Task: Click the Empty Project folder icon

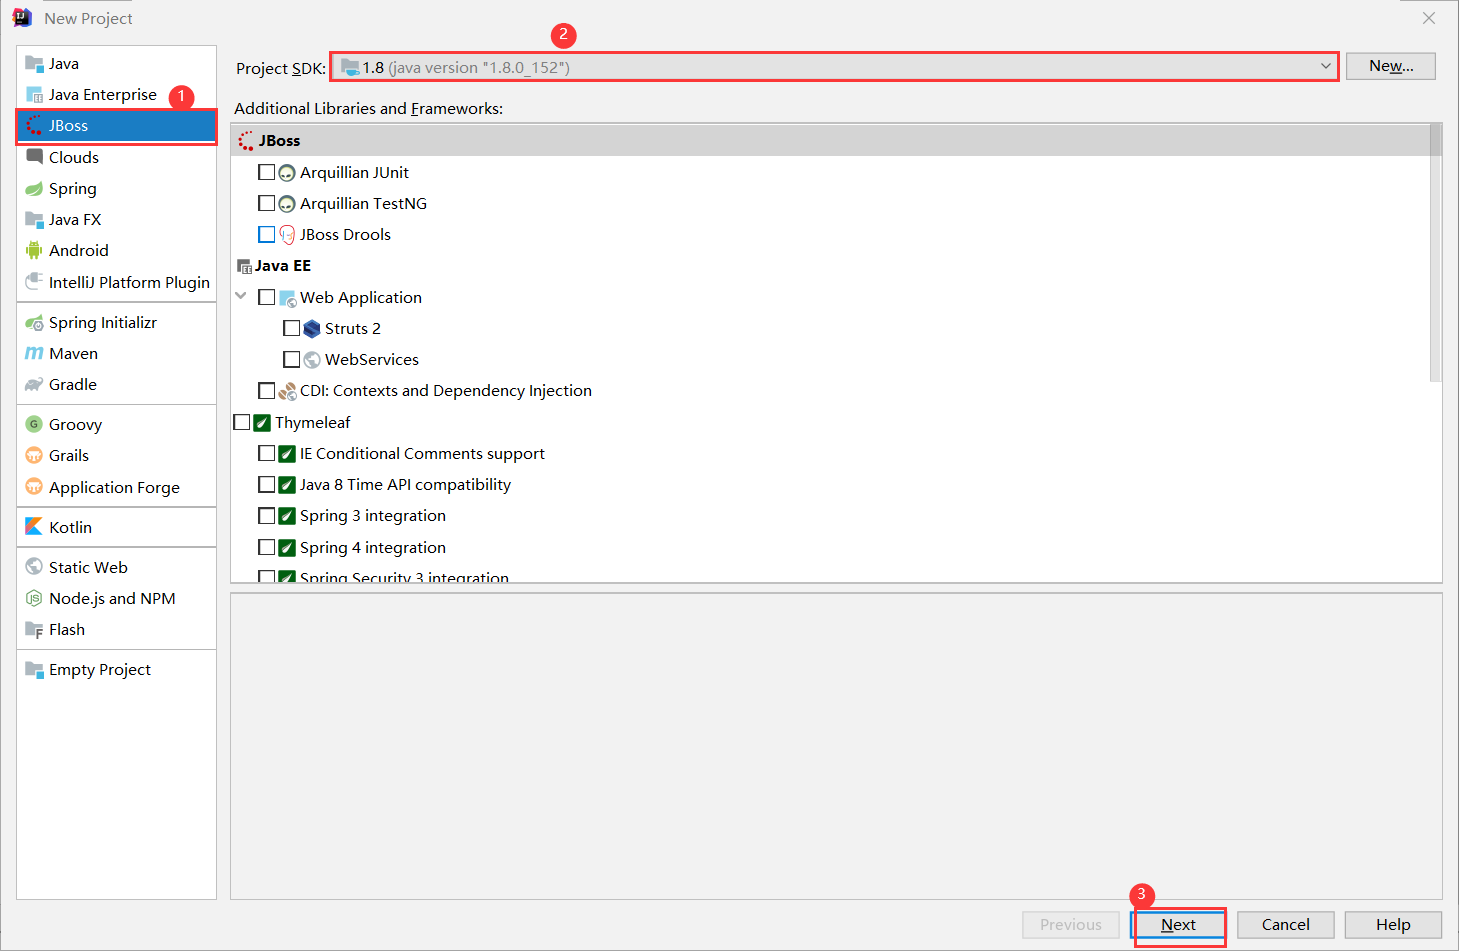Action: click(34, 670)
